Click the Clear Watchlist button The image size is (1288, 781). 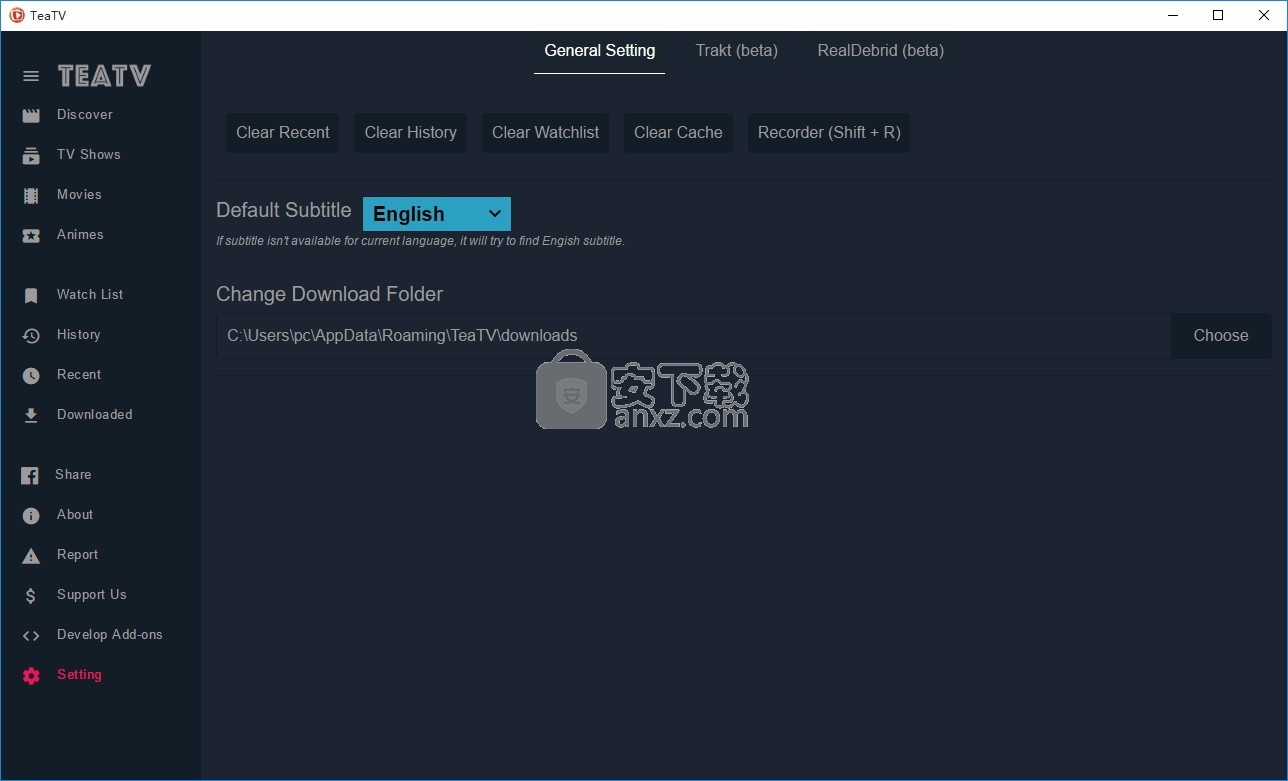[x=546, y=133]
